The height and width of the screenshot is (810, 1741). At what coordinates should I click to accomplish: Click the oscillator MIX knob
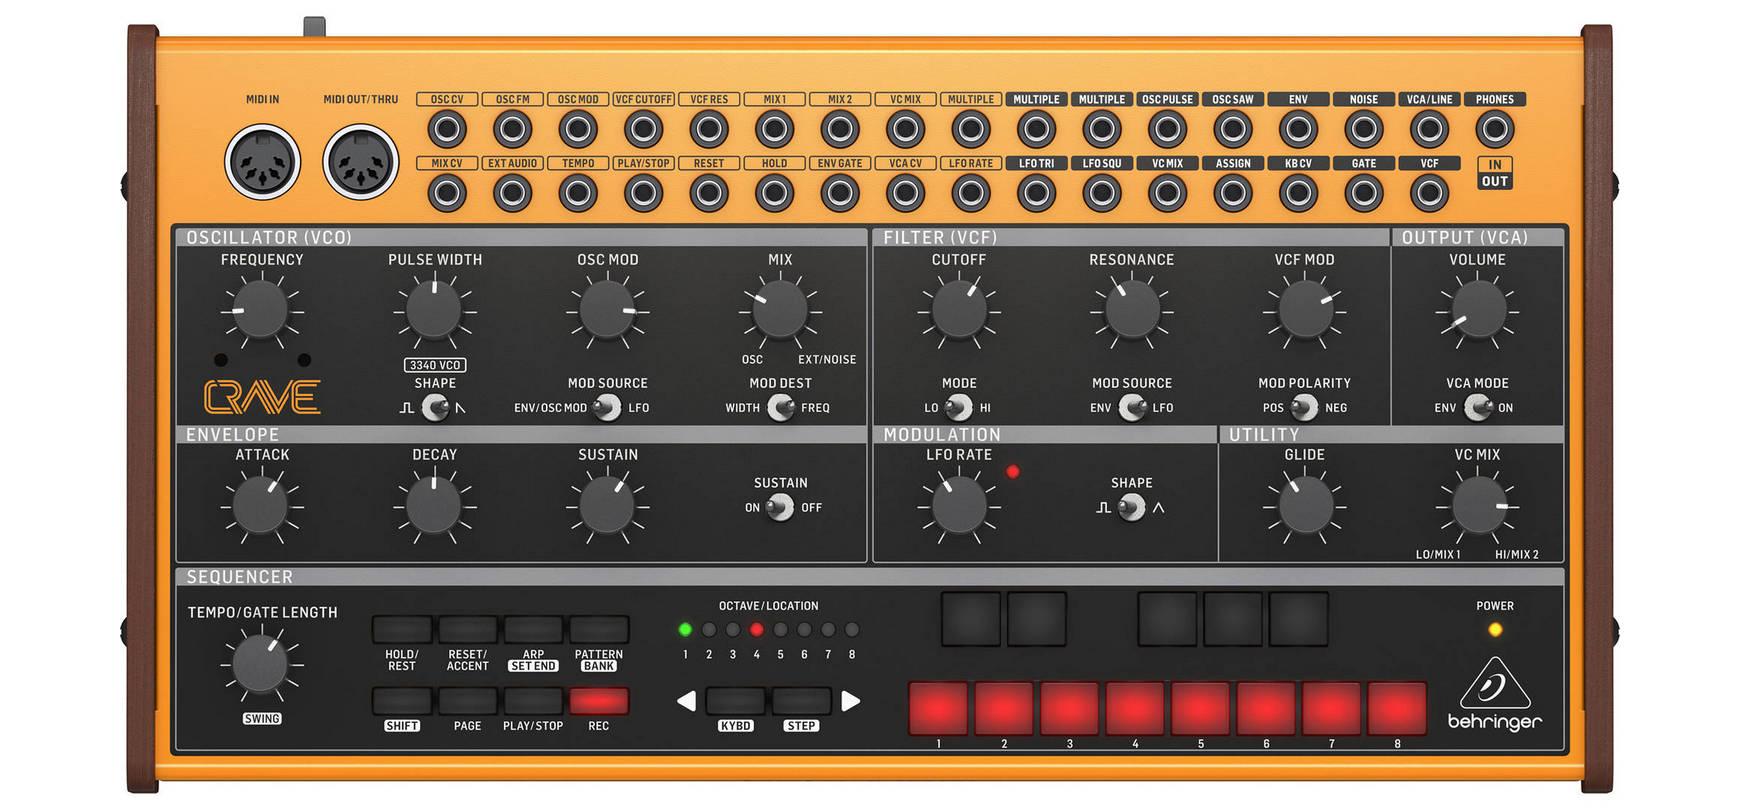click(780, 309)
